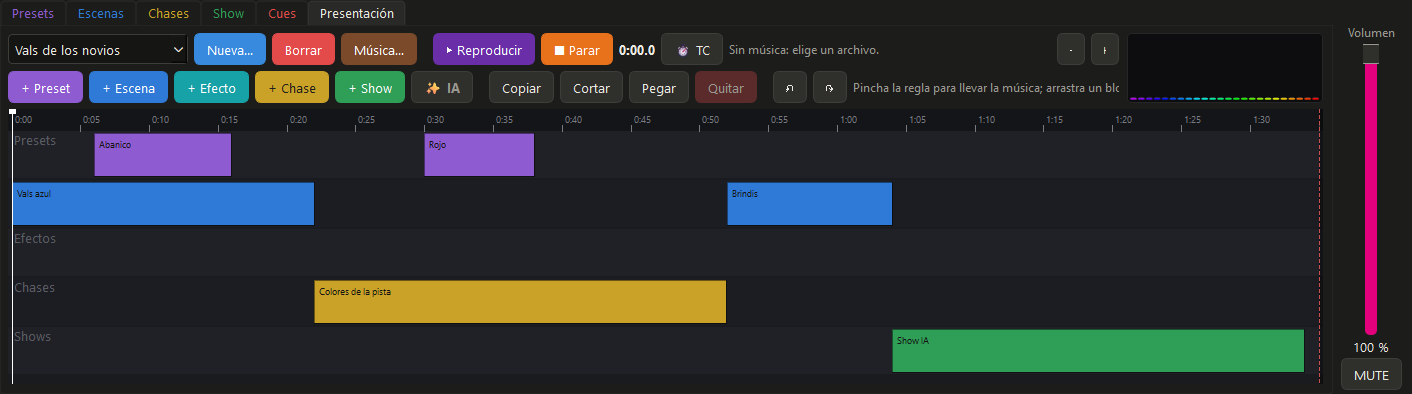Select the Show IA block
1412x394 pixels.
tap(1098, 351)
